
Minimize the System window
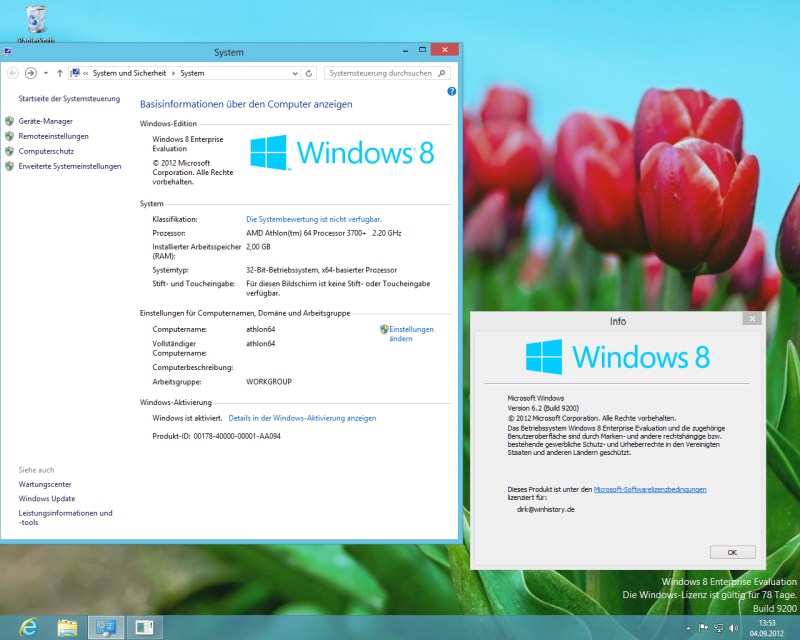(406, 50)
